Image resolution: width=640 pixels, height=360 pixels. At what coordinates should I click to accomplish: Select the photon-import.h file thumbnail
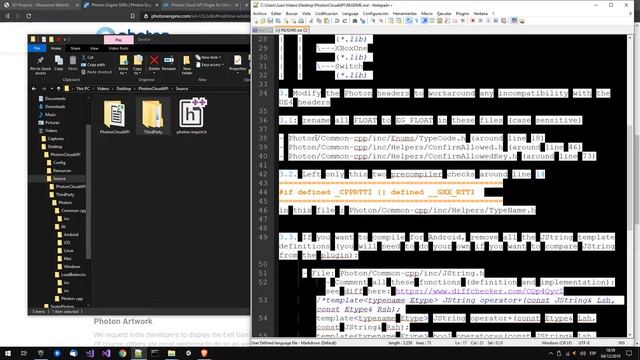point(191,117)
